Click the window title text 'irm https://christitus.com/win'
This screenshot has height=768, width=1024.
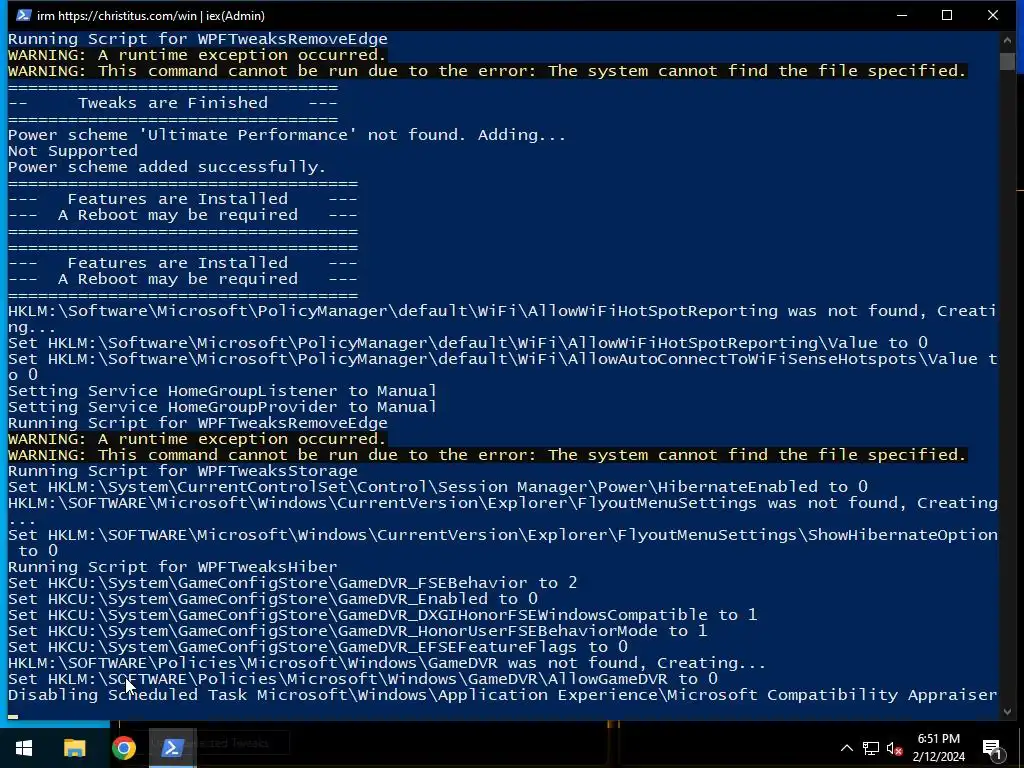[115, 16]
